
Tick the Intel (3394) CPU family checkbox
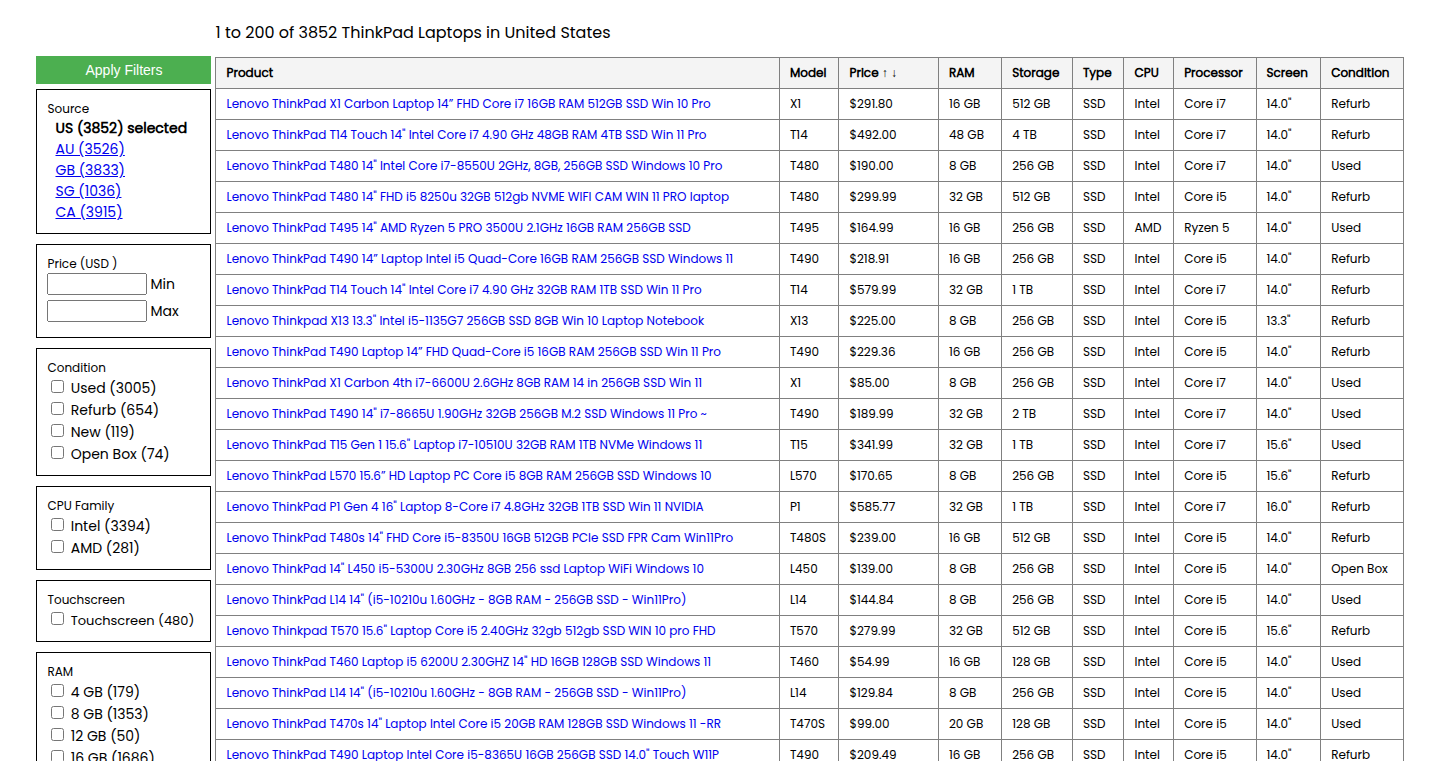point(58,525)
